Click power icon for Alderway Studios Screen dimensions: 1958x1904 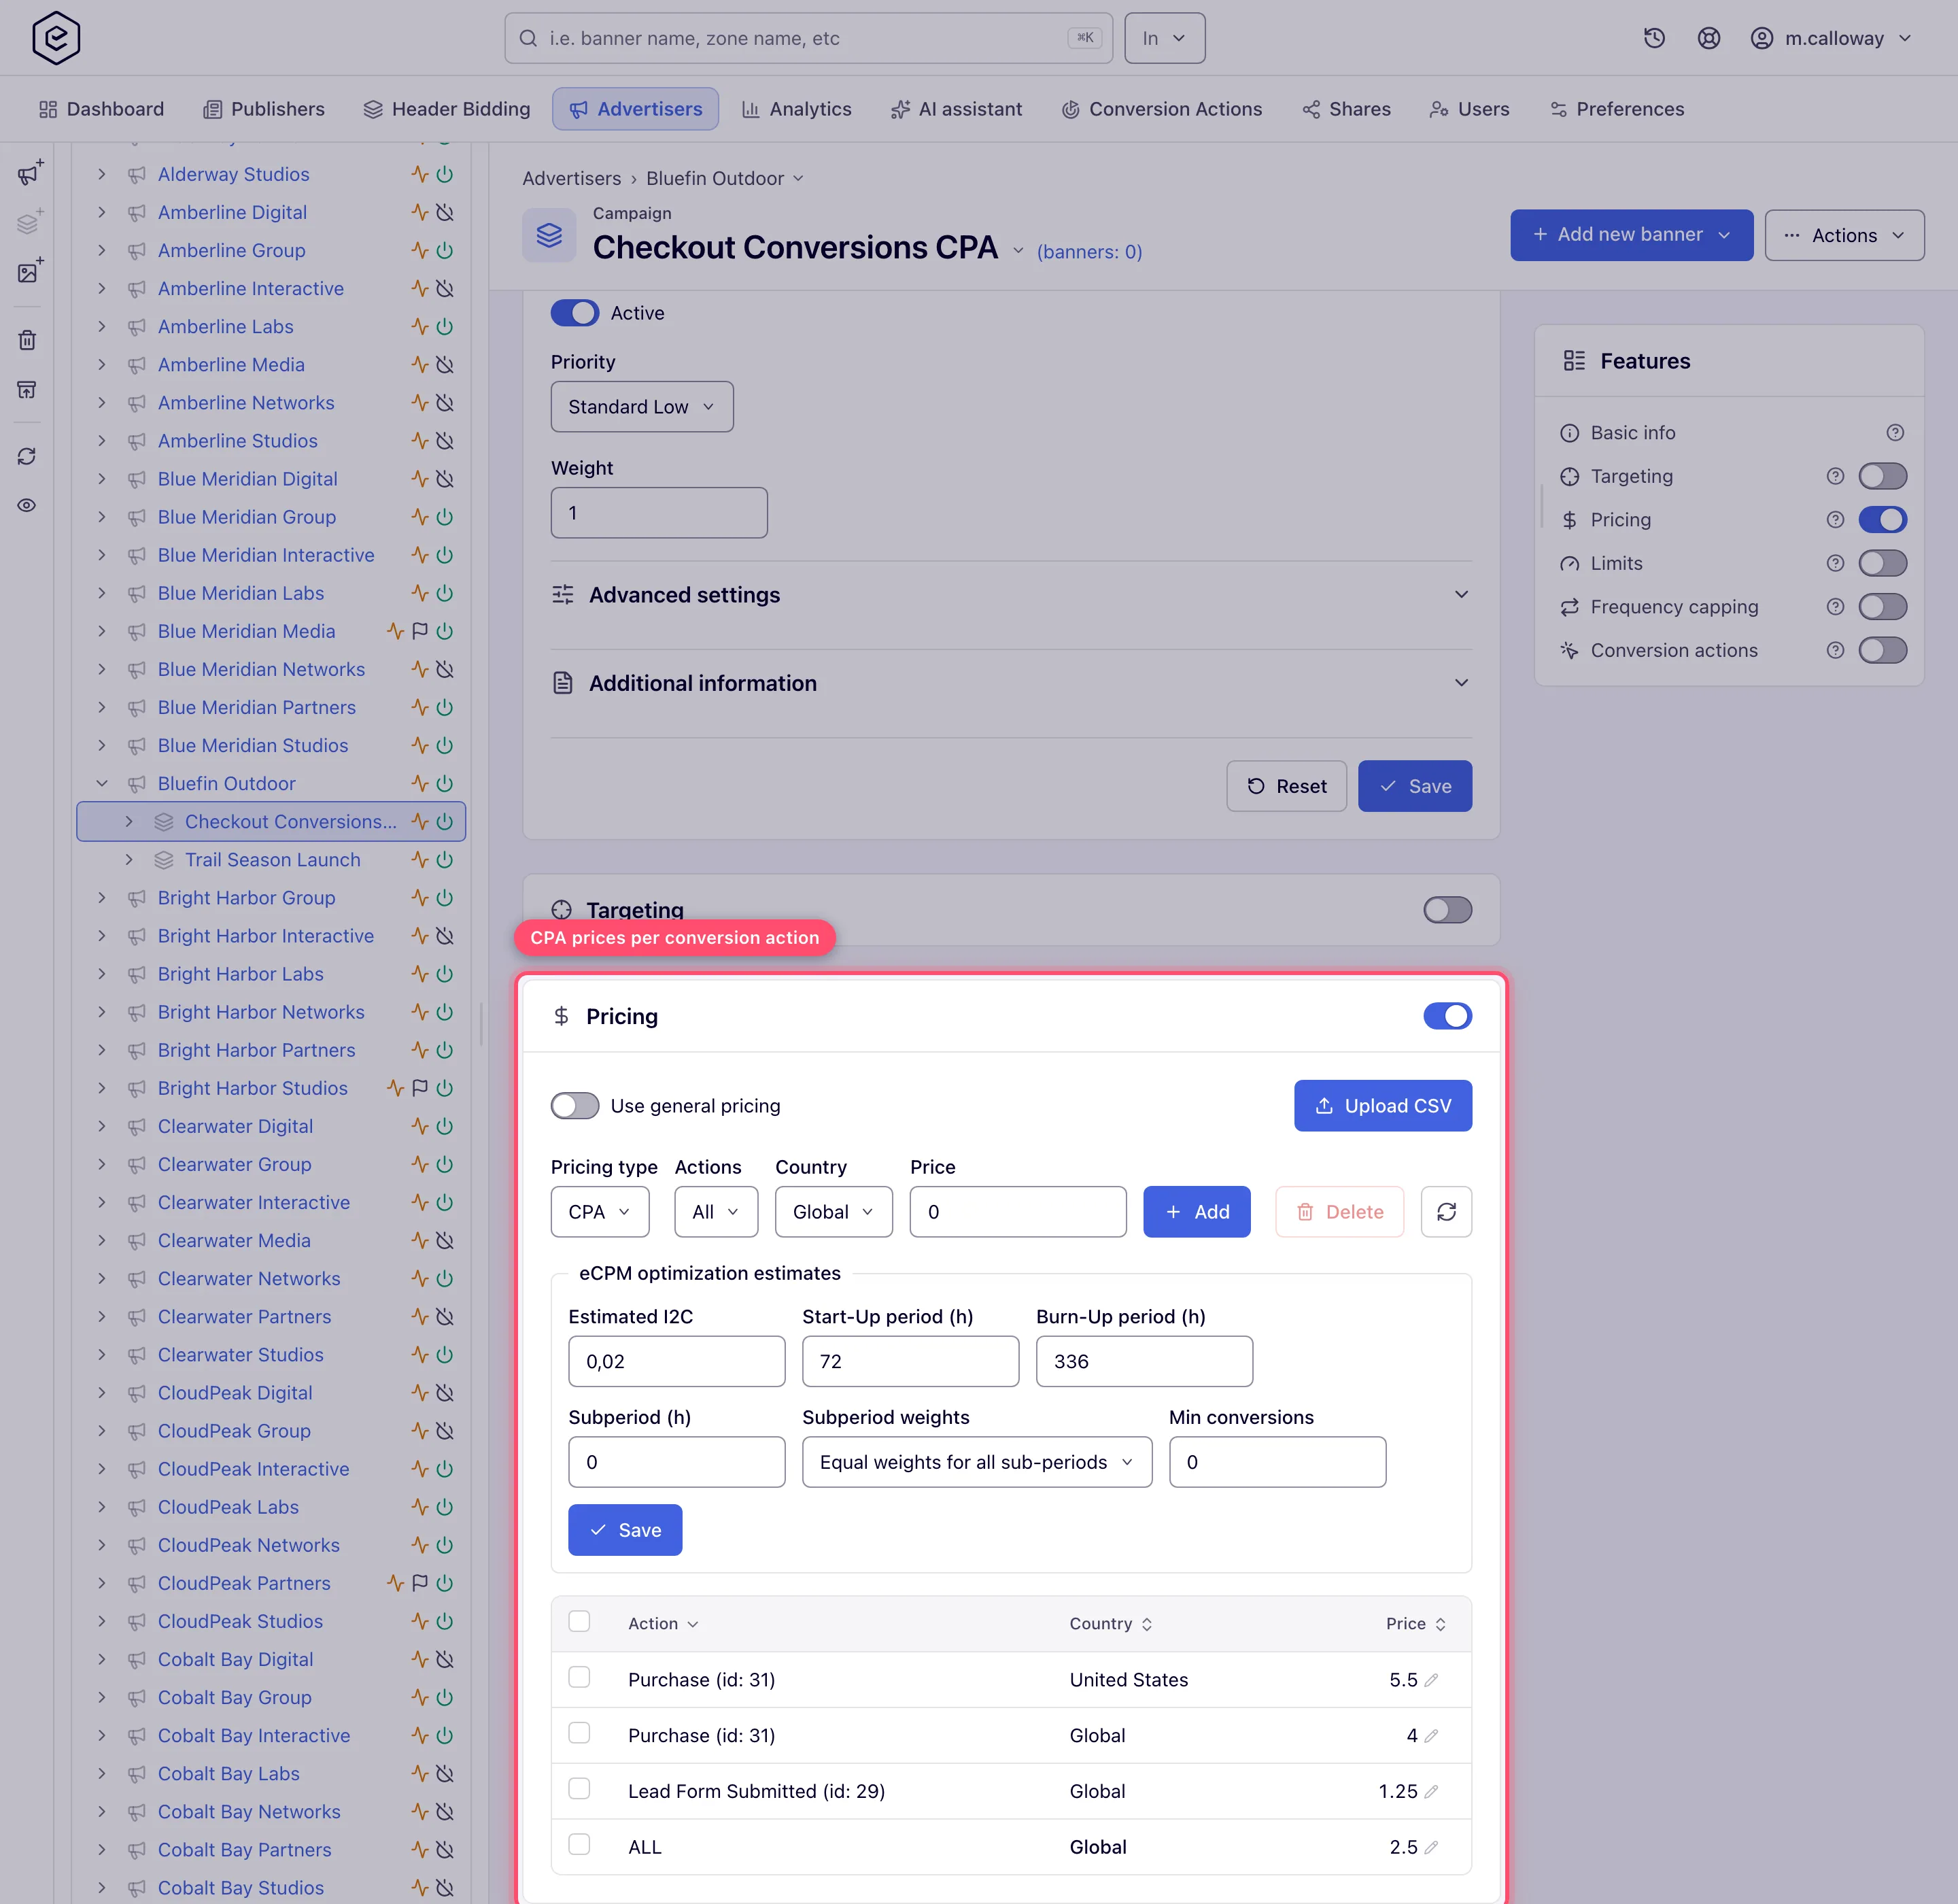[x=445, y=174]
